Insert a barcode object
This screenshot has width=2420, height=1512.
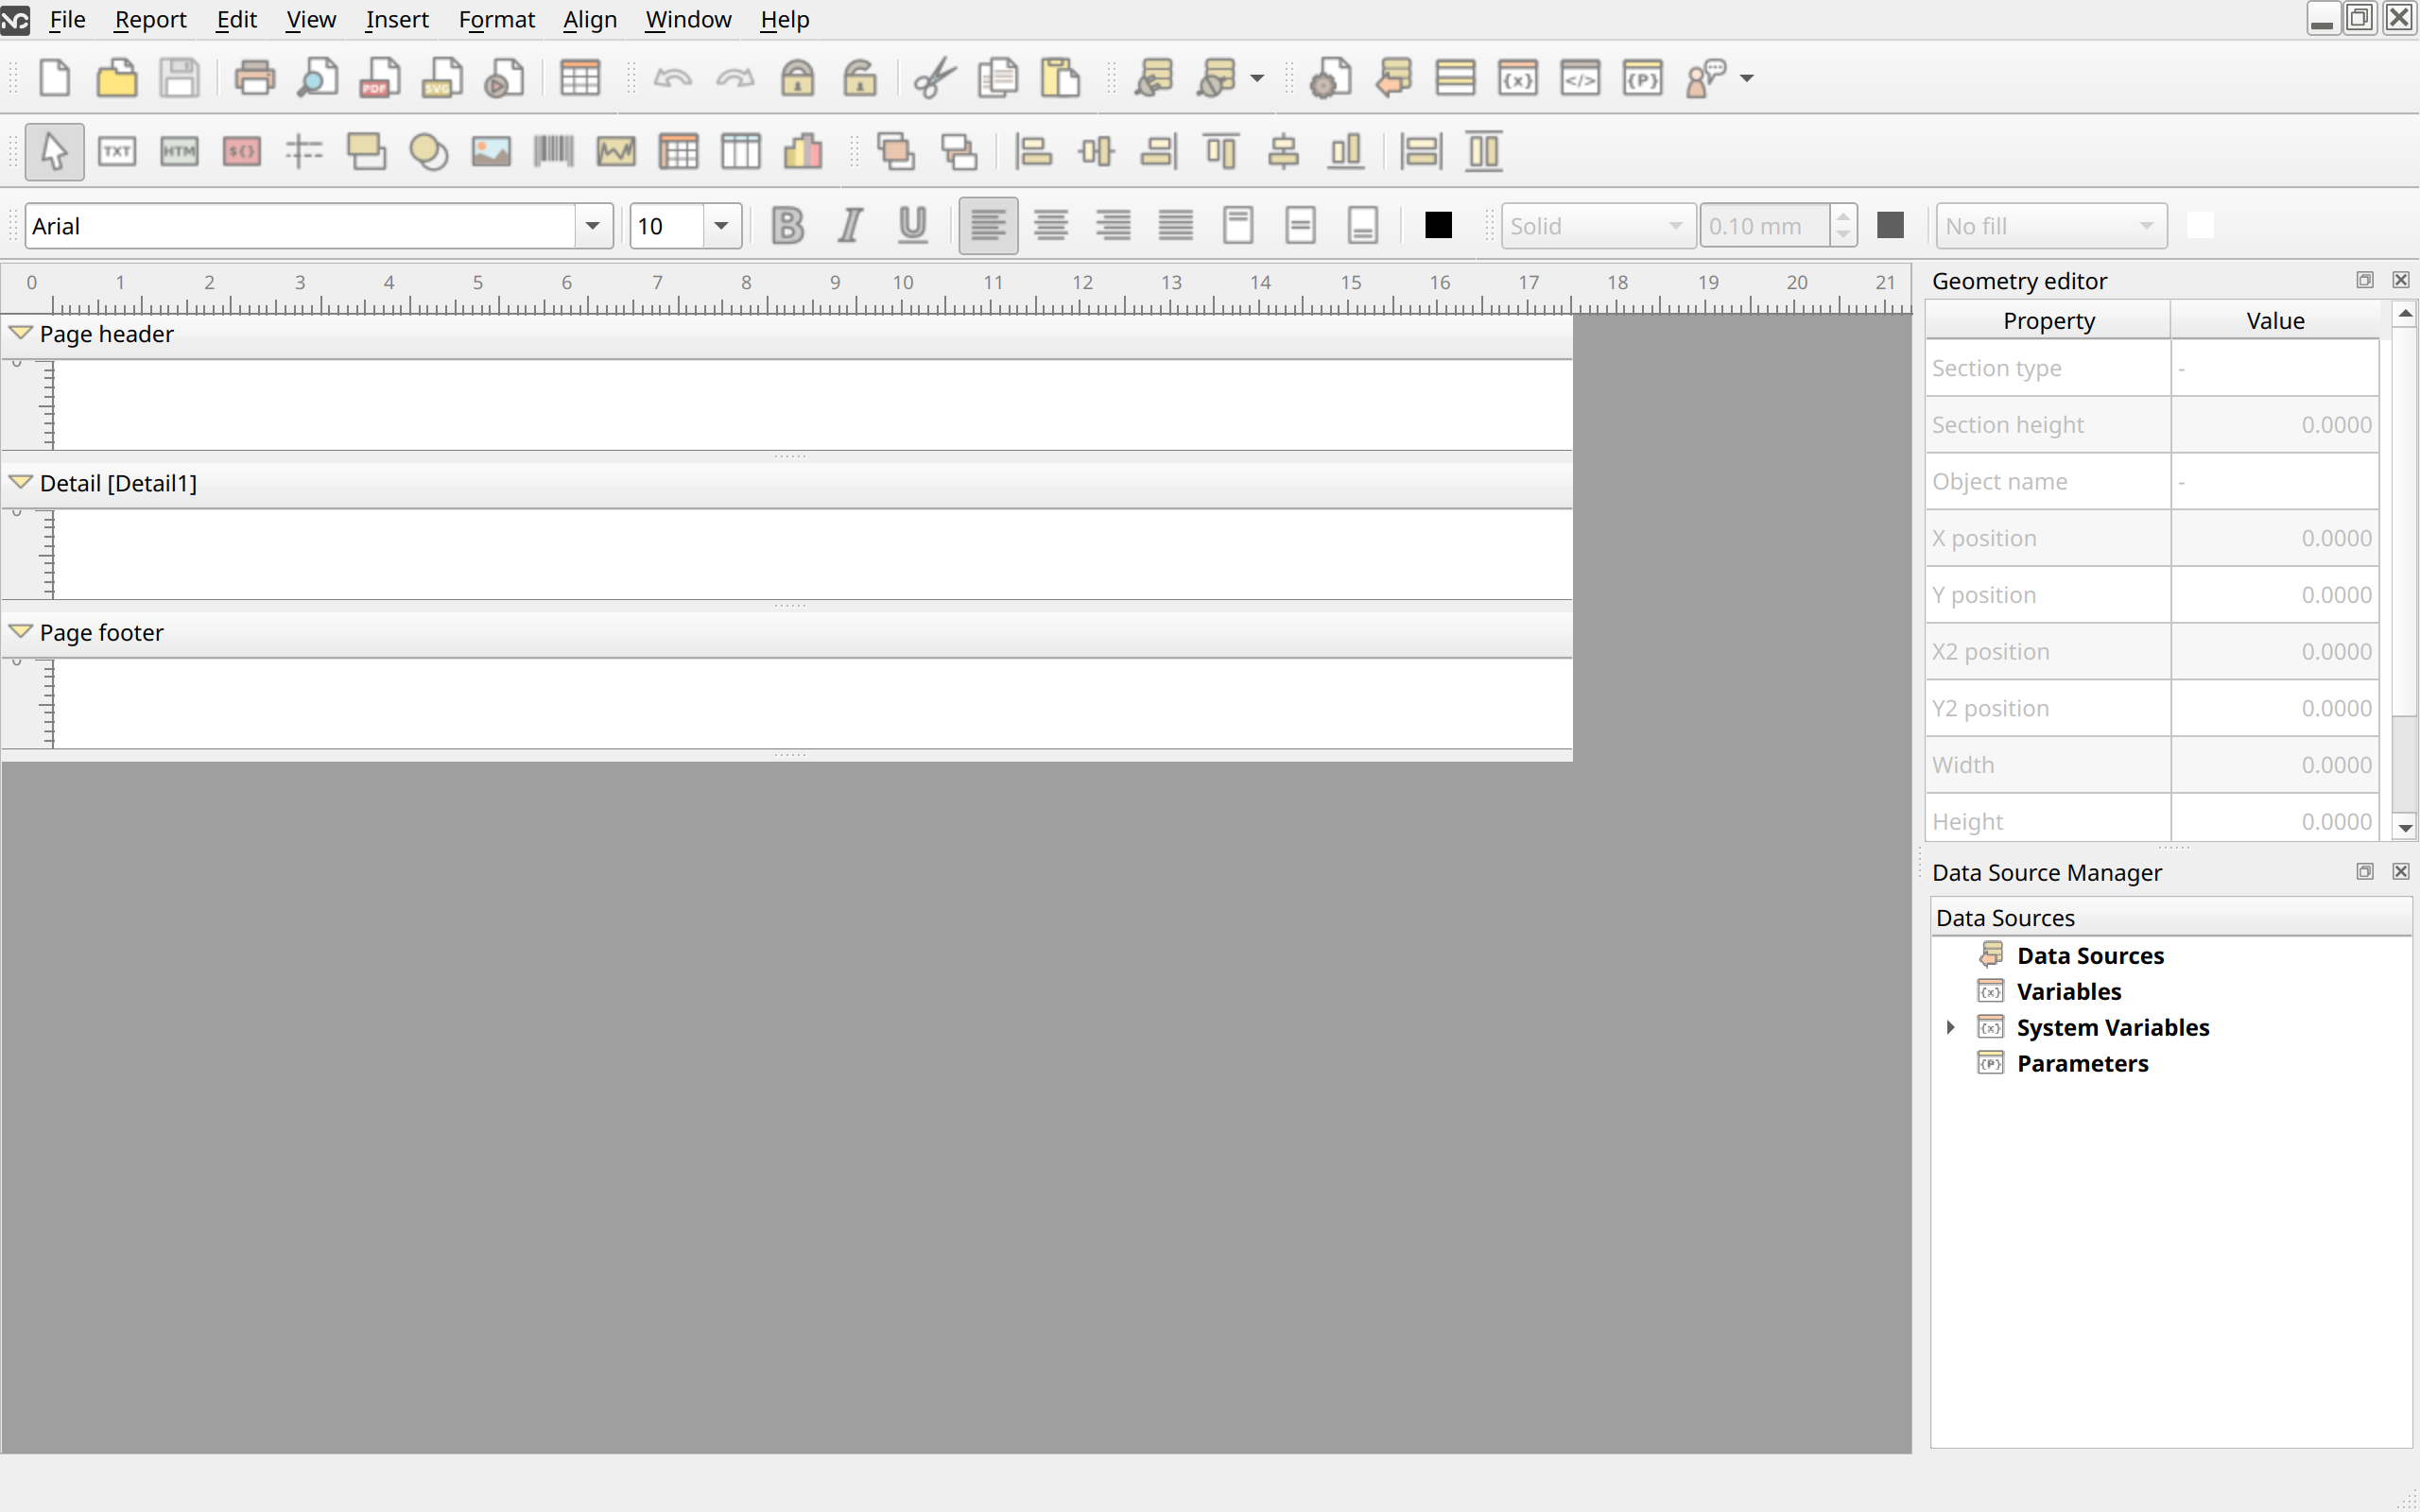(x=553, y=151)
